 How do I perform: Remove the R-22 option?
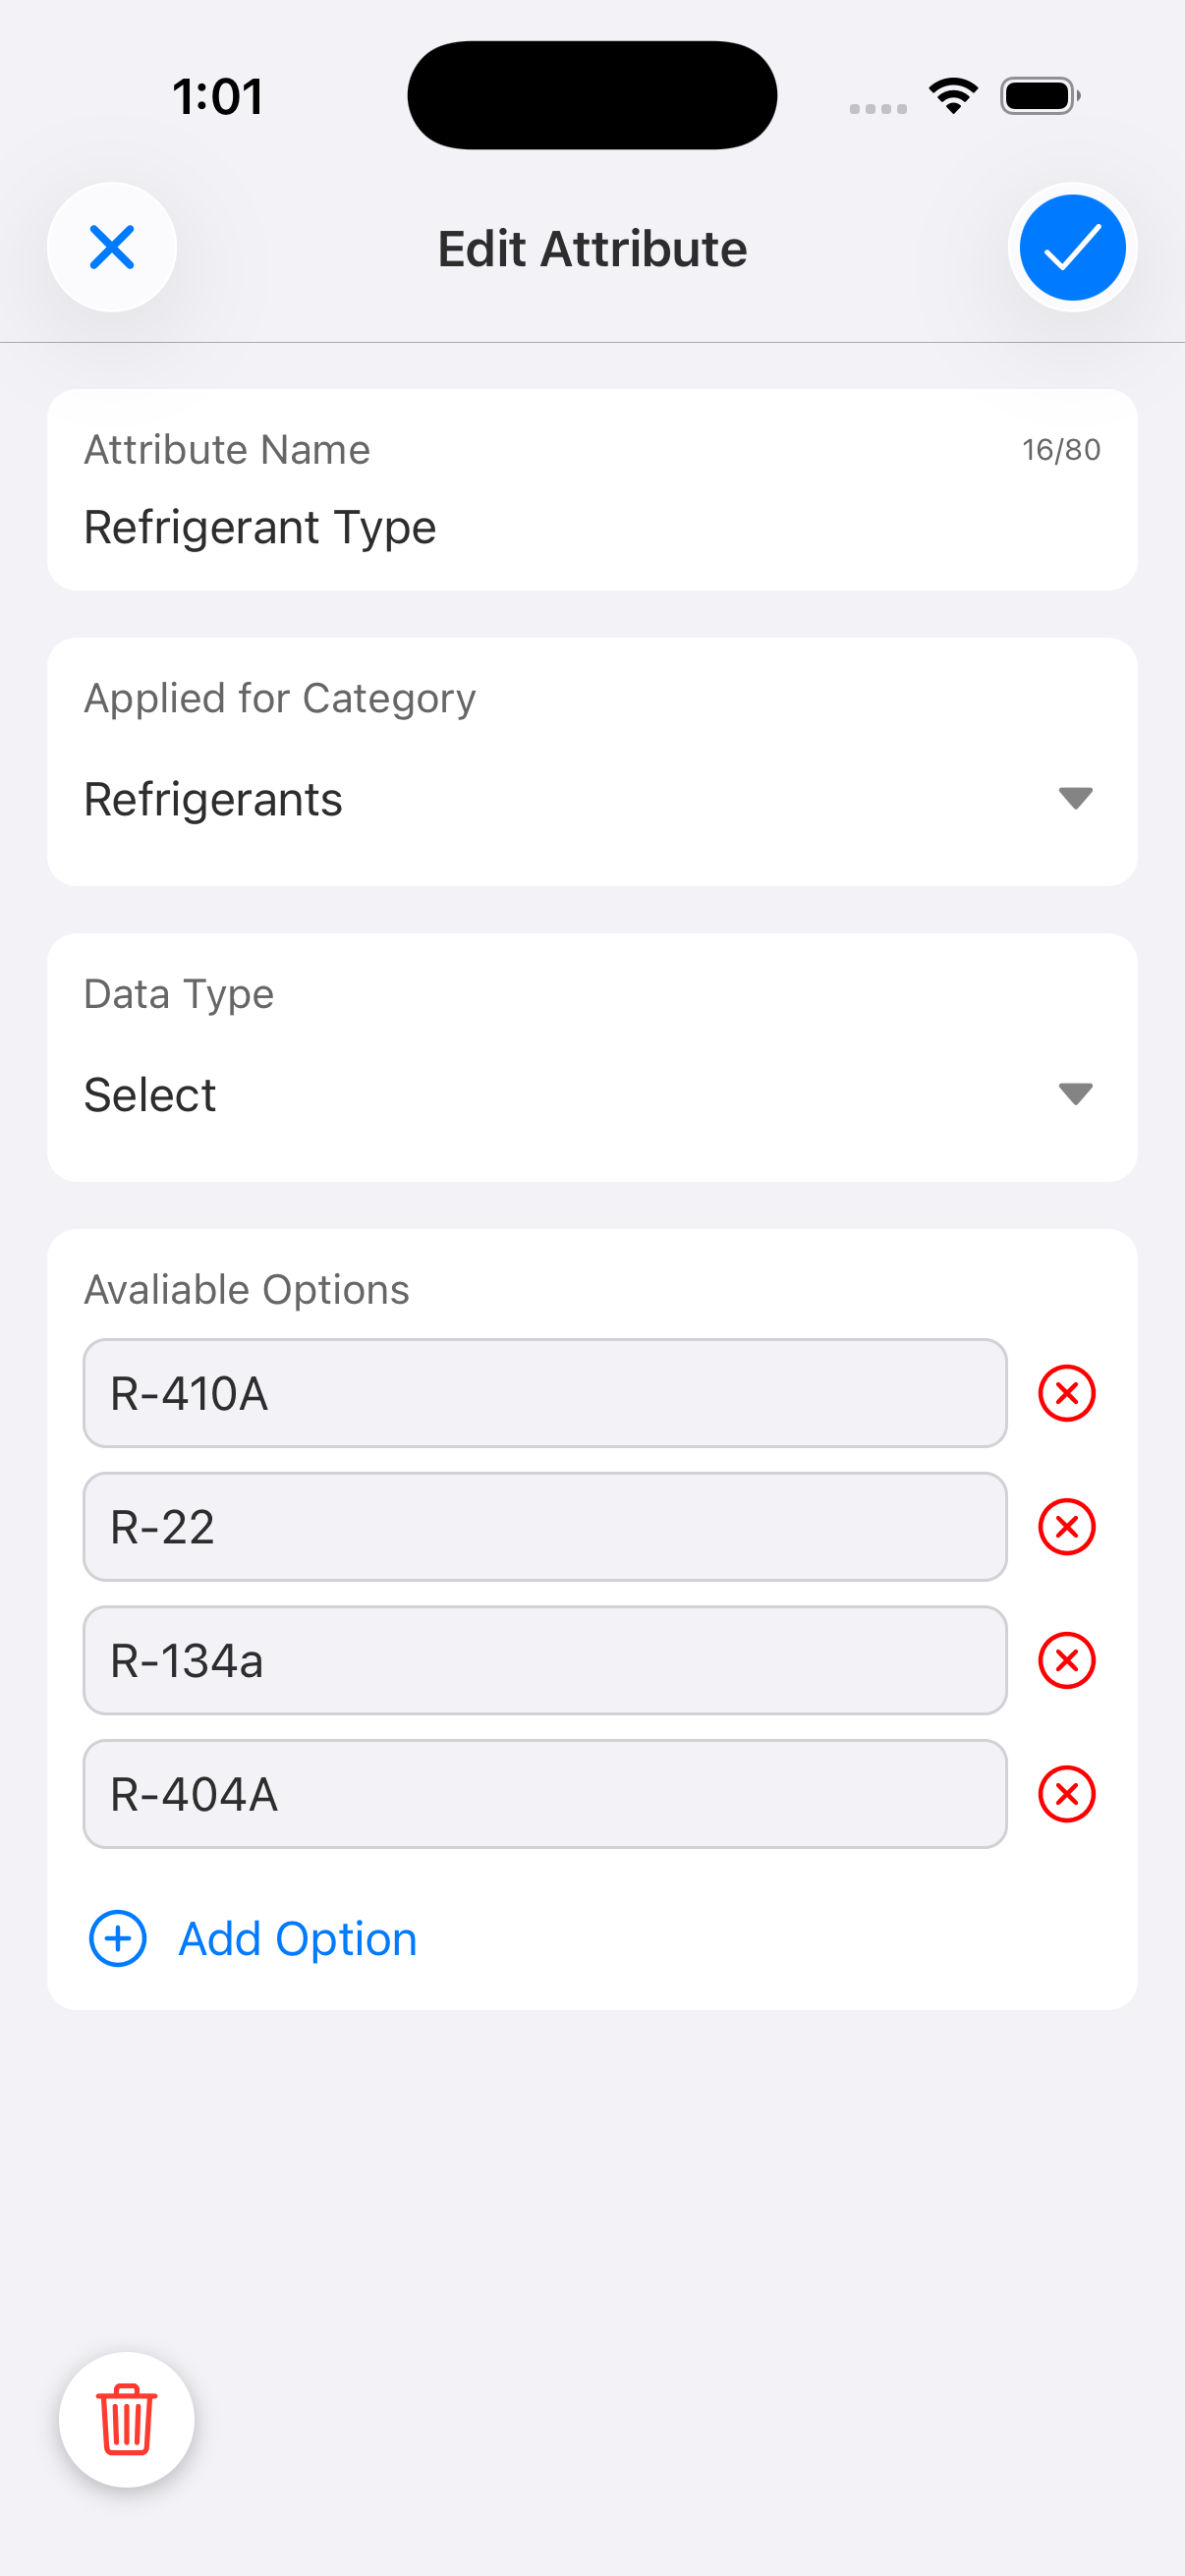point(1067,1527)
